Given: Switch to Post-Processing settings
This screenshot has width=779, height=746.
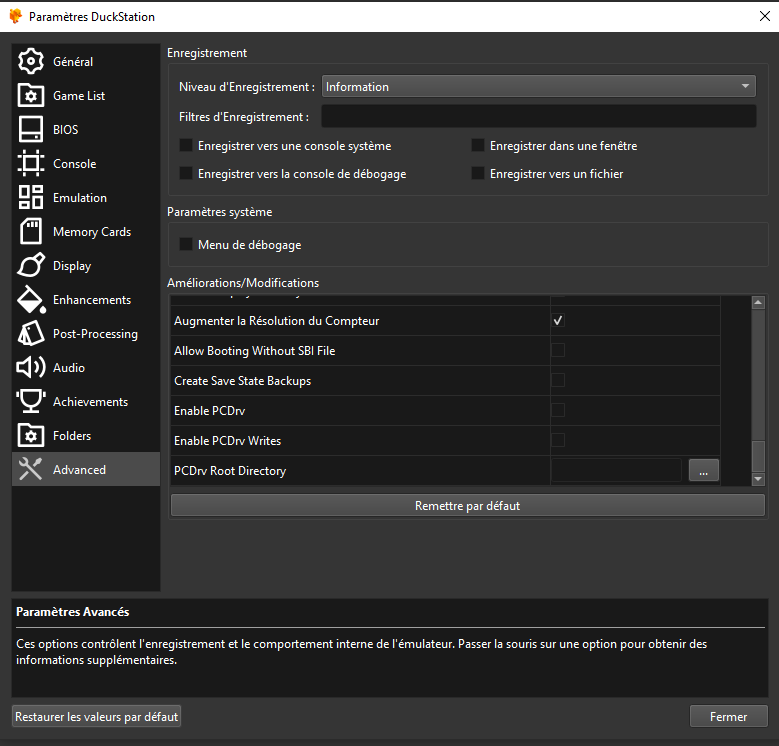Looking at the screenshot, I should pyautogui.click(x=86, y=333).
